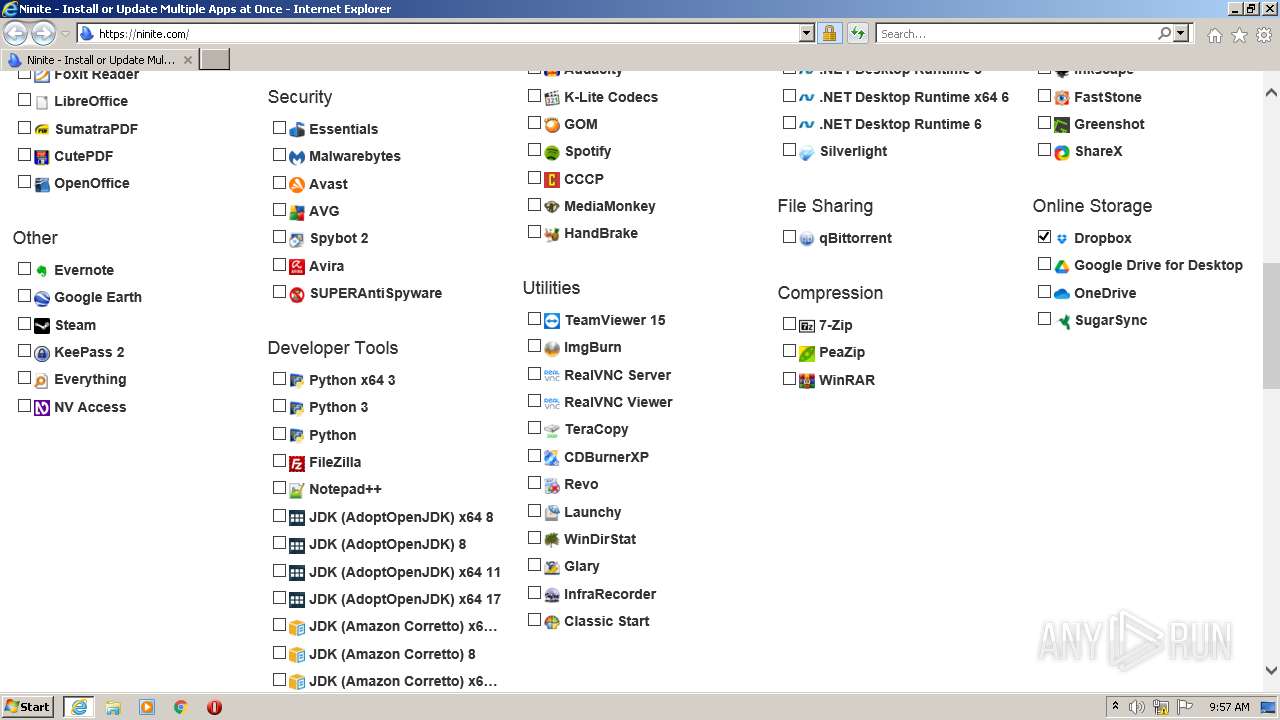
Task: Click the ShareX icon
Action: coord(1062,152)
